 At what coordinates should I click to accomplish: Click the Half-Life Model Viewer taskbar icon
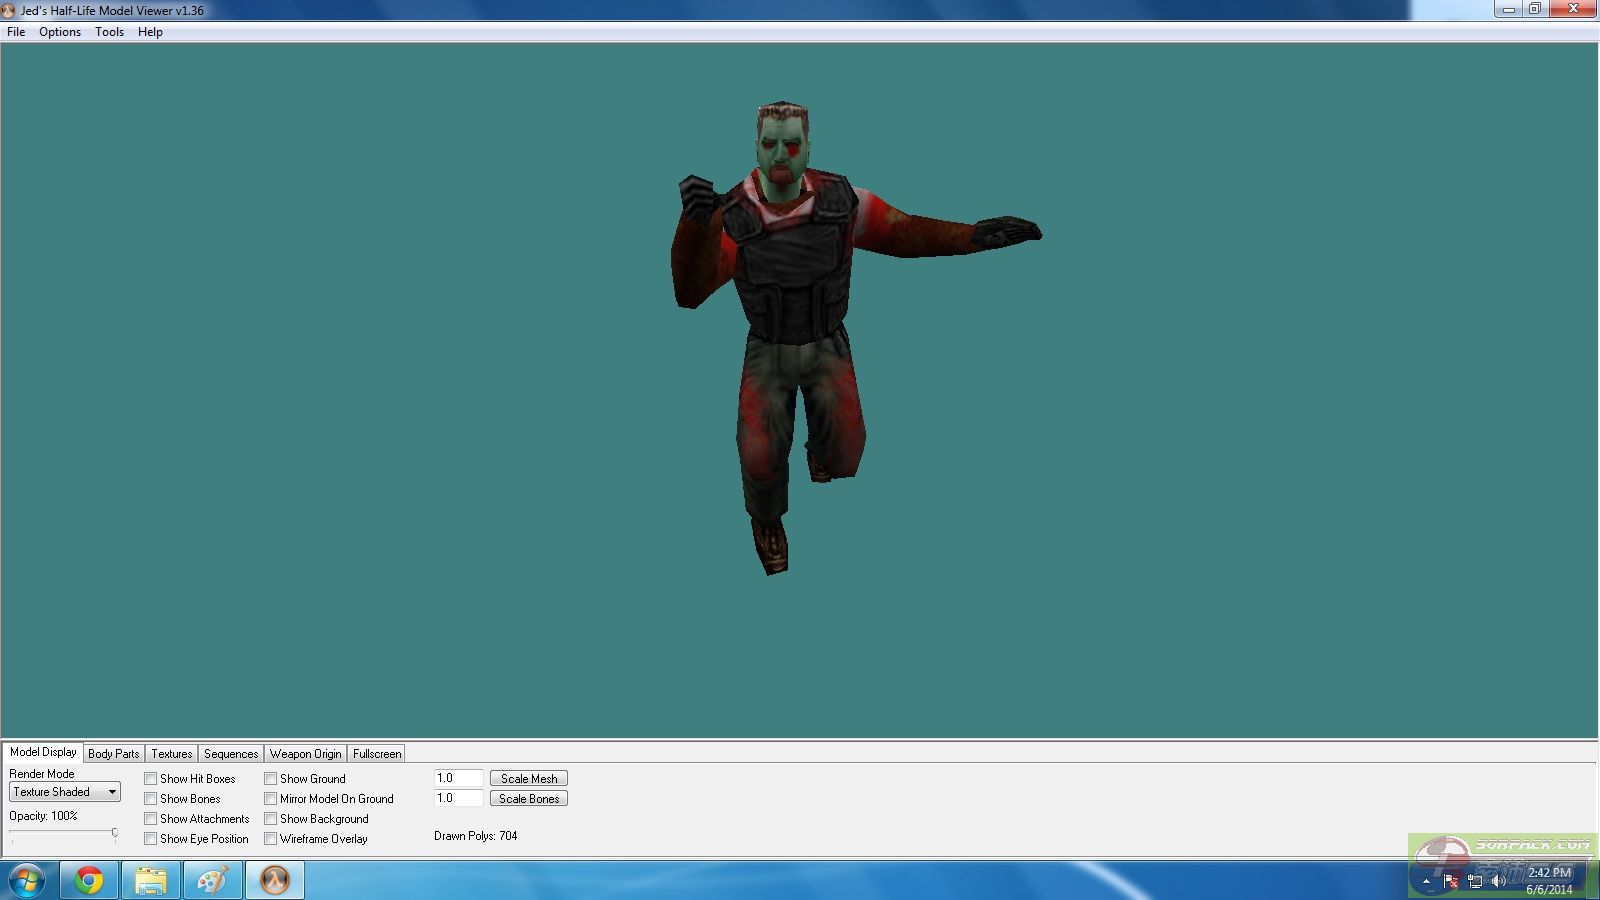pyautogui.click(x=274, y=880)
